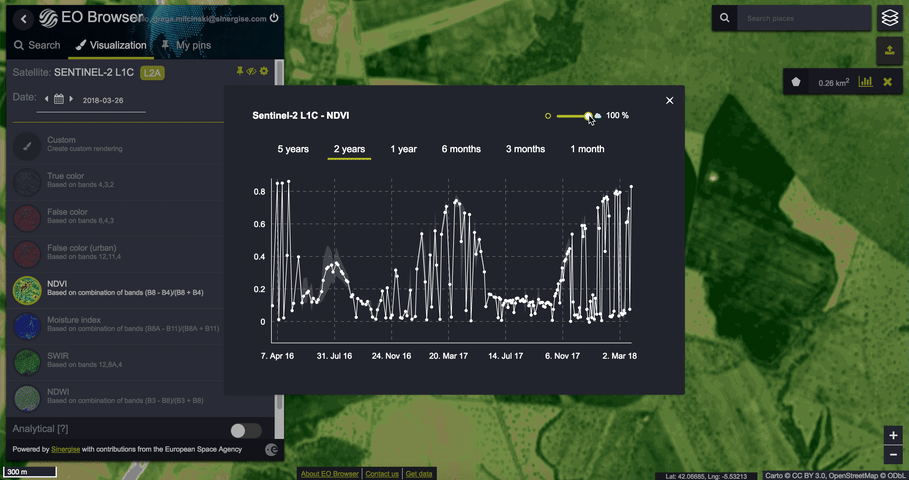Close the NDVI chart dialog
The height and width of the screenshot is (480, 909).
click(x=670, y=100)
